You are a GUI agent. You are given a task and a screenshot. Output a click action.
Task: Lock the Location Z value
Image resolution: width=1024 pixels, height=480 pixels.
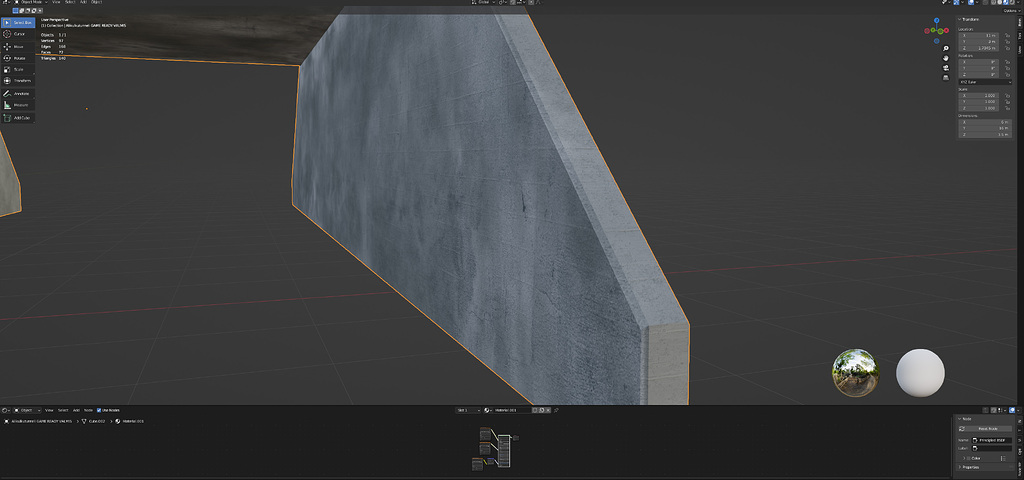point(1008,48)
